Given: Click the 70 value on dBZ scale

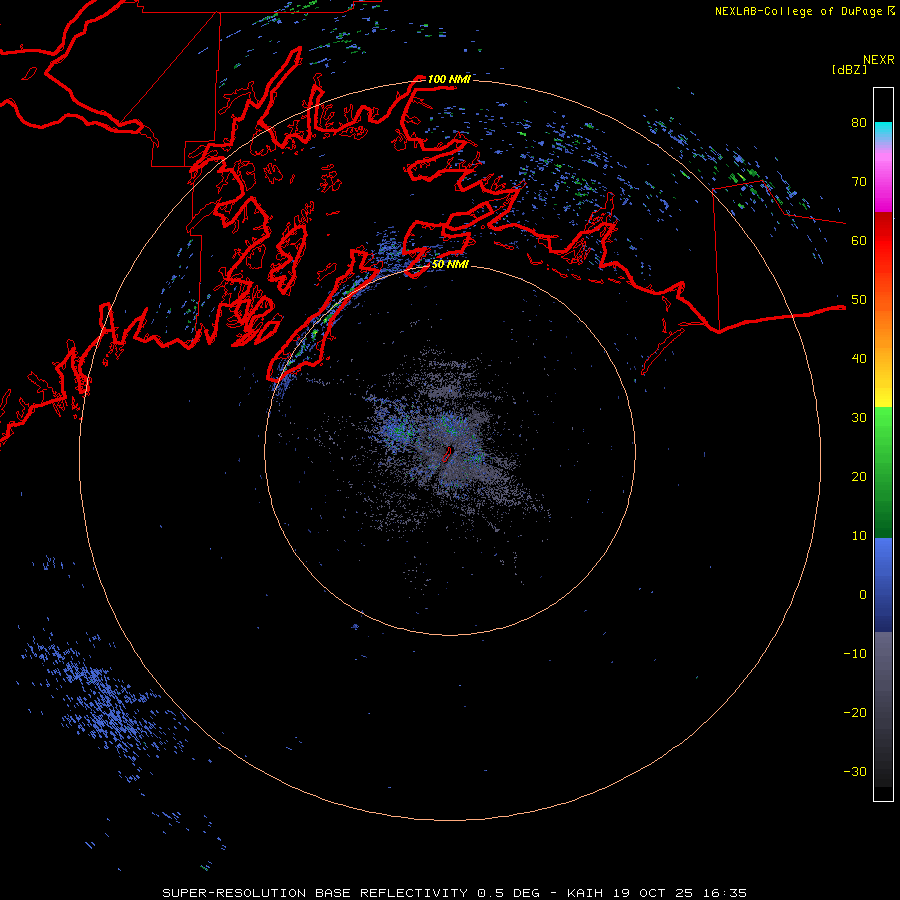Looking at the screenshot, I should coord(859,181).
